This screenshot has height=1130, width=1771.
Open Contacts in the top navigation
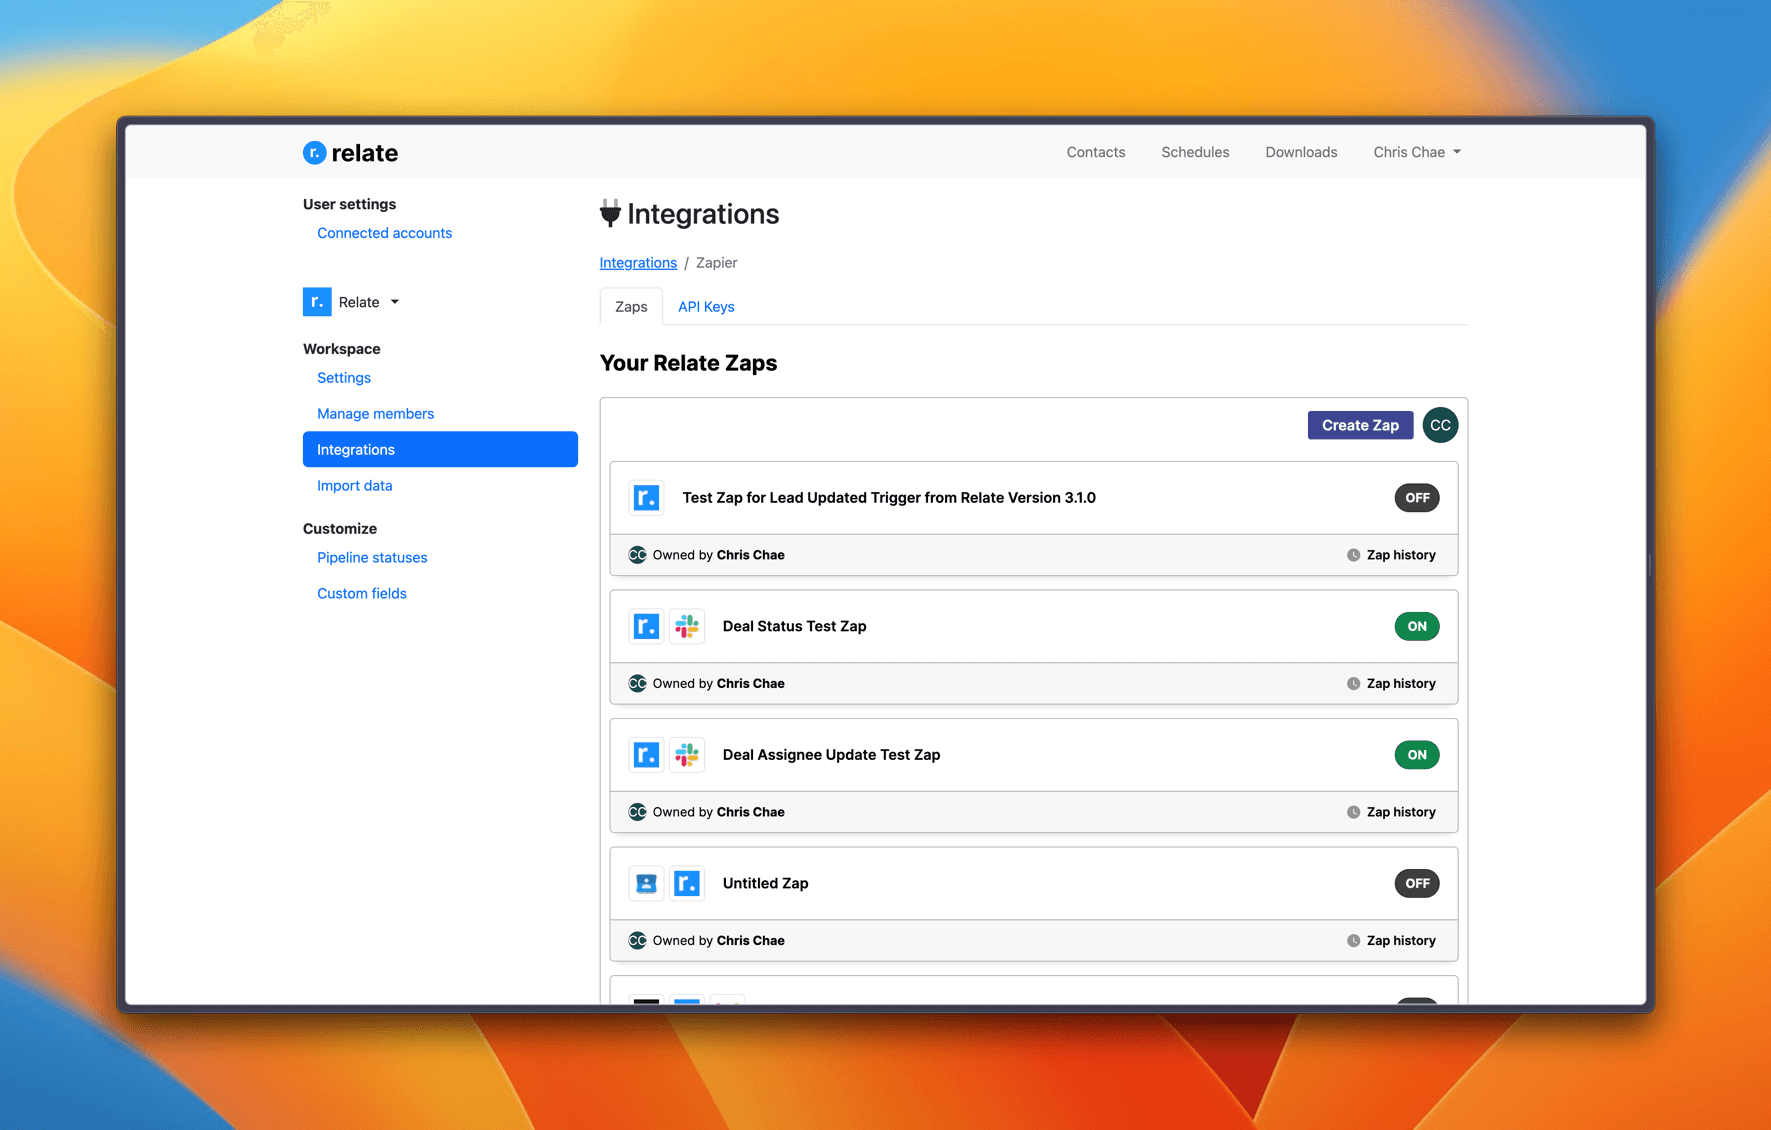tap(1096, 152)
